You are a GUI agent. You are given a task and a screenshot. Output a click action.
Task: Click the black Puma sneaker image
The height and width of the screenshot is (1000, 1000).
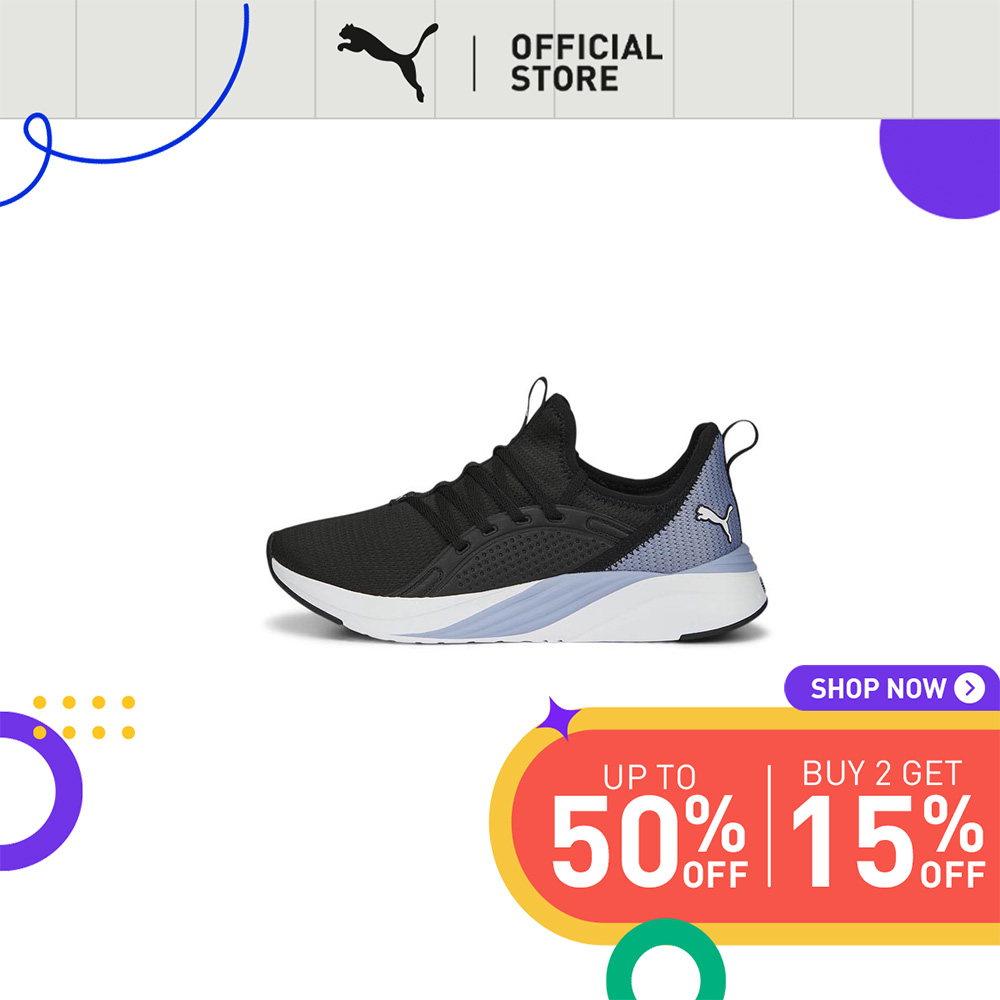pos(517,510)
